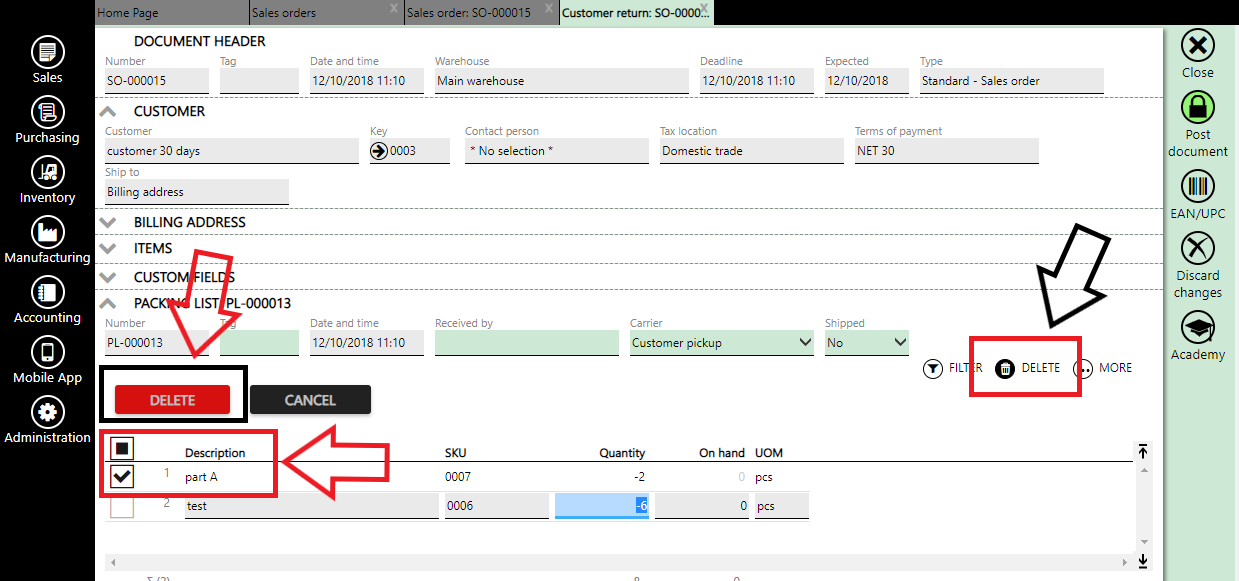Click the Terms of payment NET 30 field

(x=947, y=151)
